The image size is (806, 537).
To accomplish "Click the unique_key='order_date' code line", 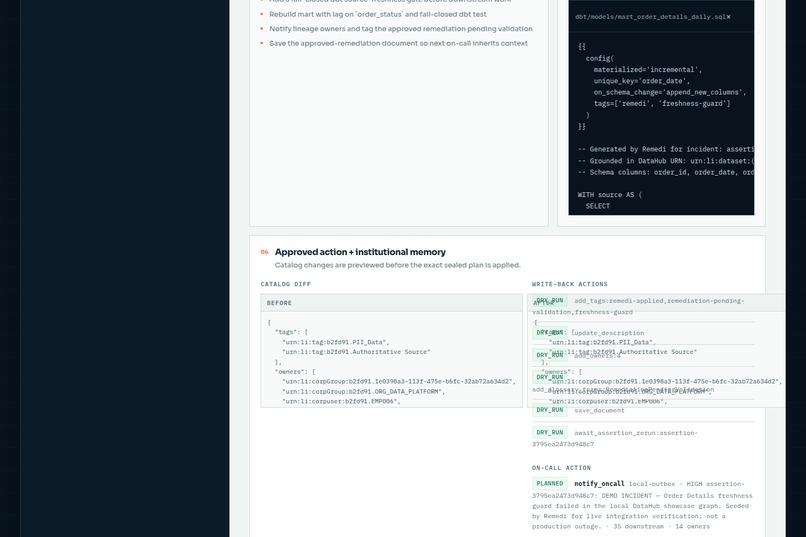I will click(x=642, y=81).
